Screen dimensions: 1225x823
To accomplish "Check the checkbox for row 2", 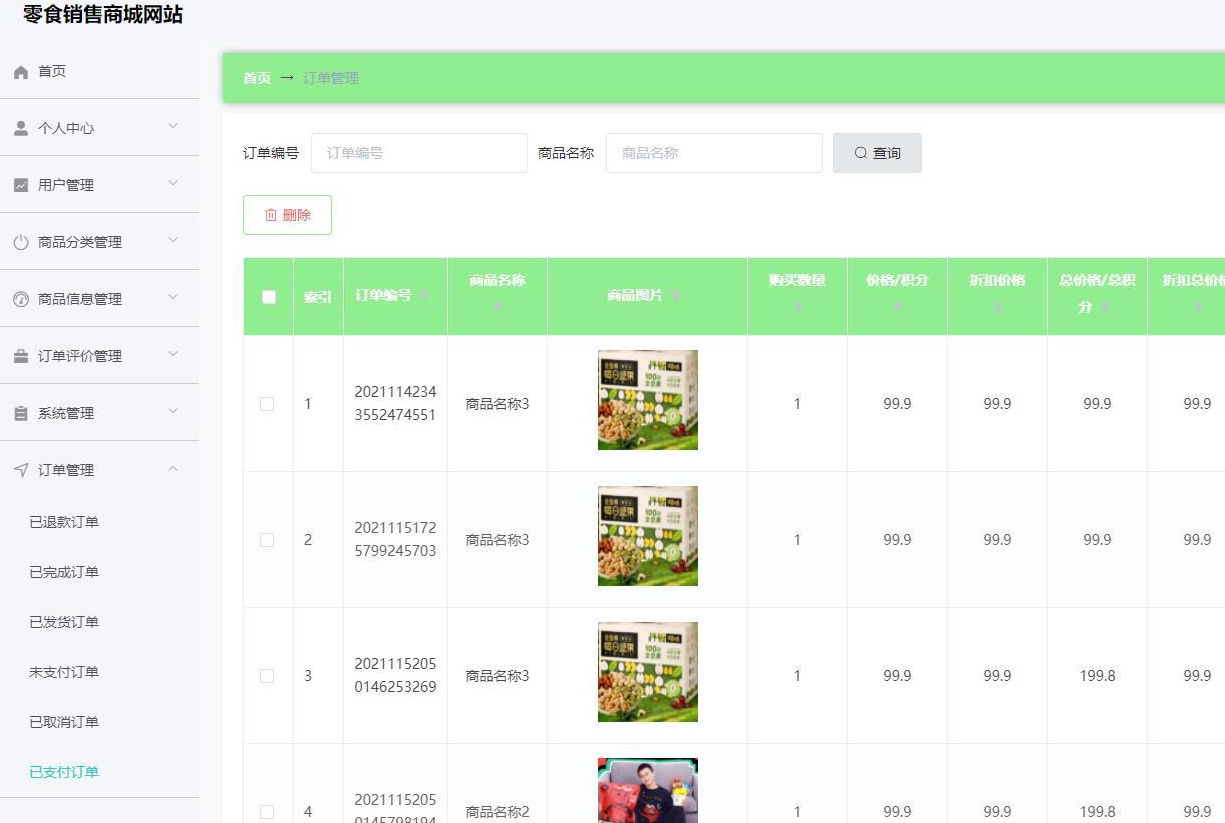I will coord(267,540).
